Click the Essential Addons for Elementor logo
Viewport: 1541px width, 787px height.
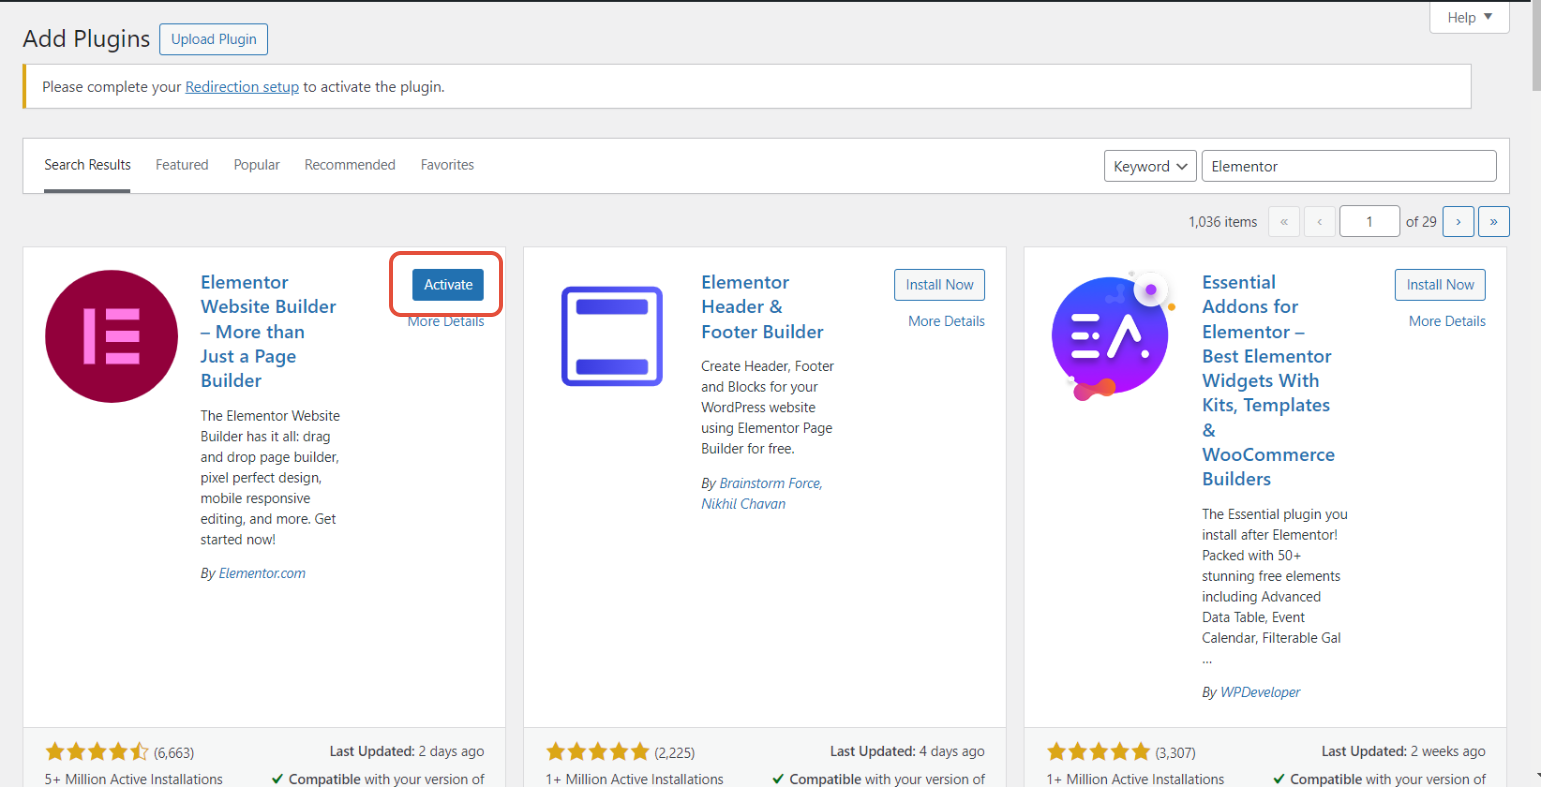coord(1112,336)
